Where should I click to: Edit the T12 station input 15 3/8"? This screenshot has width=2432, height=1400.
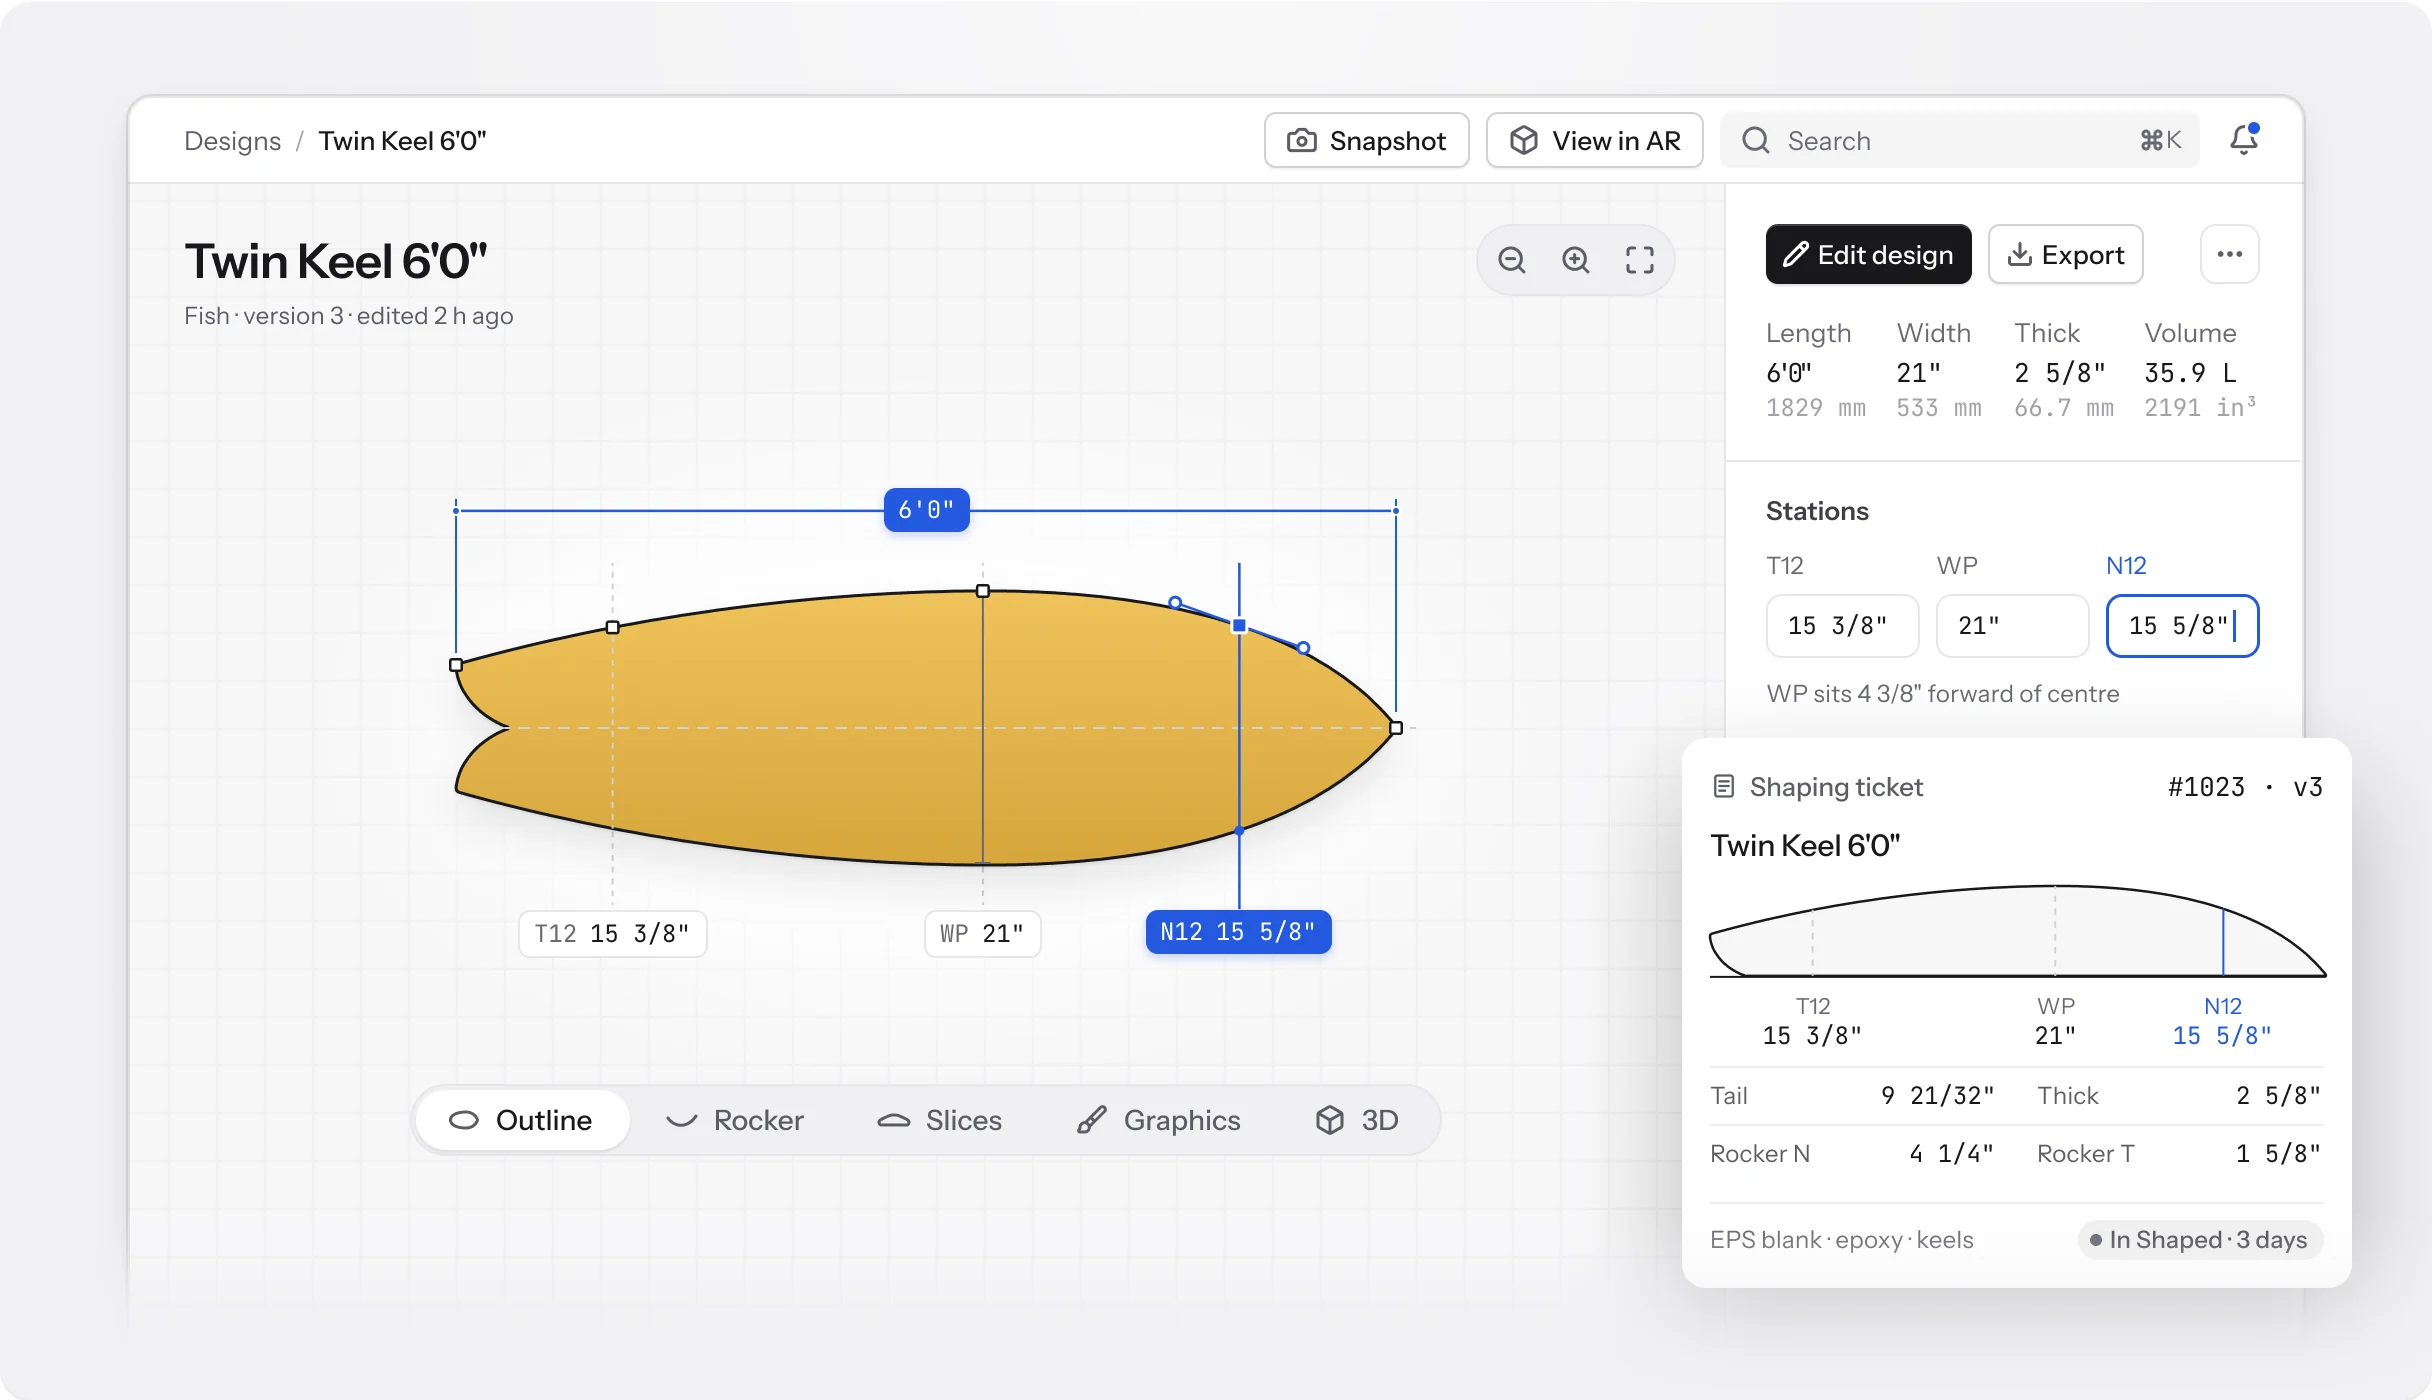coord(1842,626)
